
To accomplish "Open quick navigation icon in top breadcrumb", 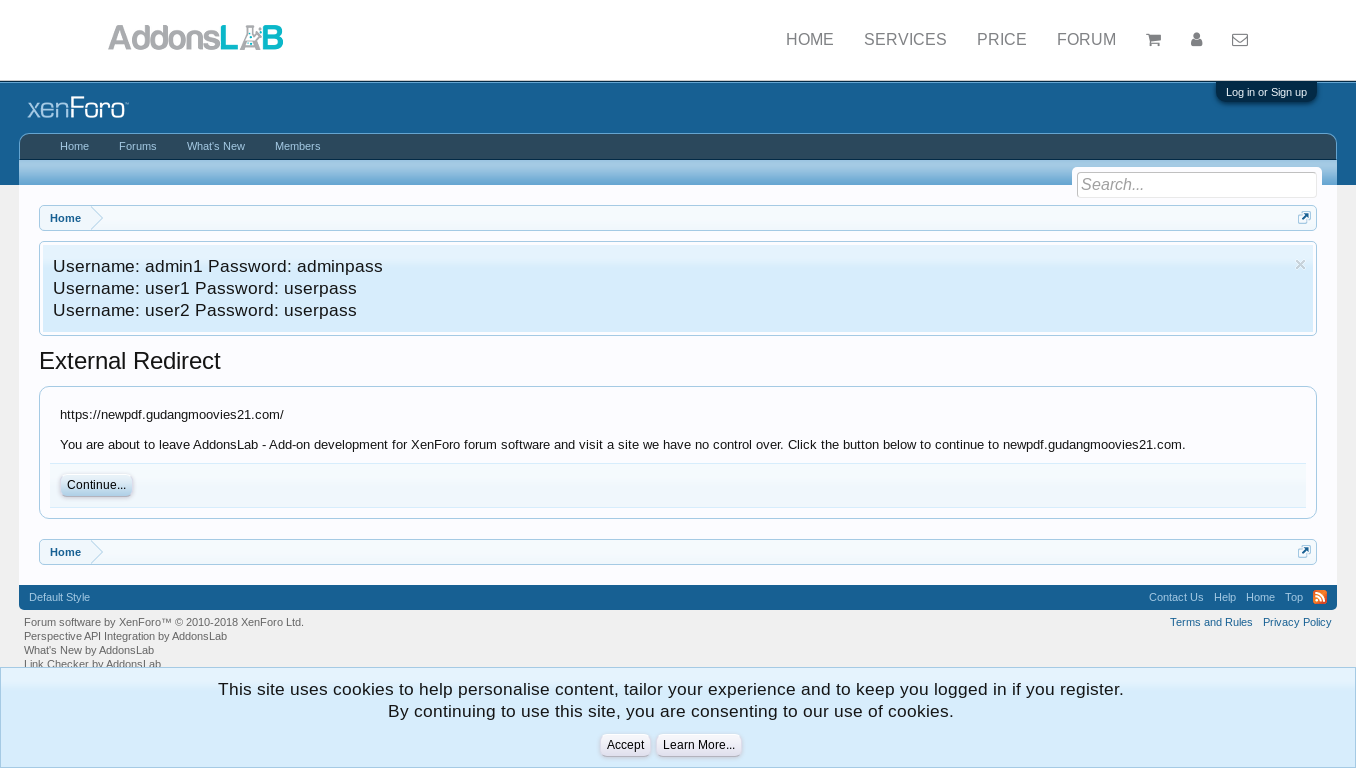I will 1304,218.
